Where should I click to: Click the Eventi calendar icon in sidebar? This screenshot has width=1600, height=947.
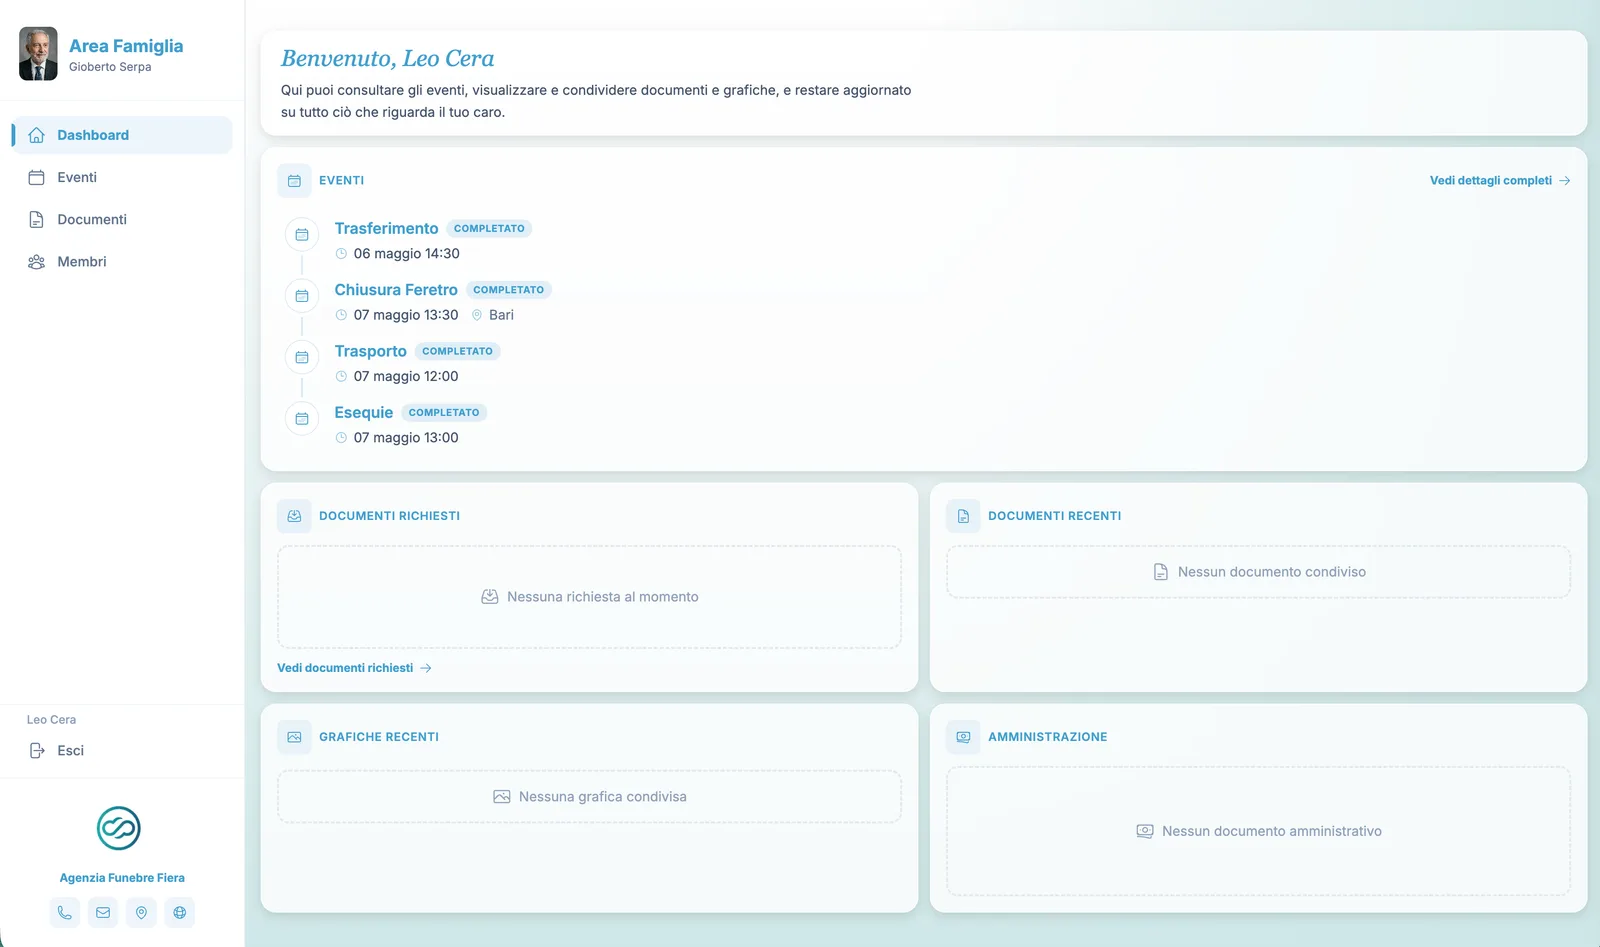[37, 177]
